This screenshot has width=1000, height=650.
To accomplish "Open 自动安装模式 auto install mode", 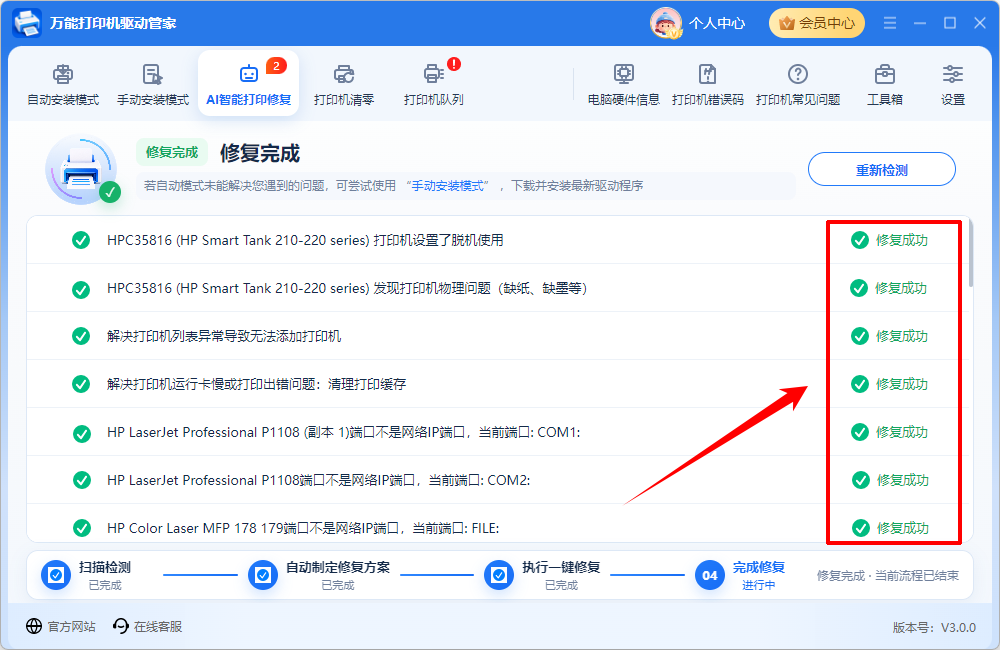I will tap(63, 84).
